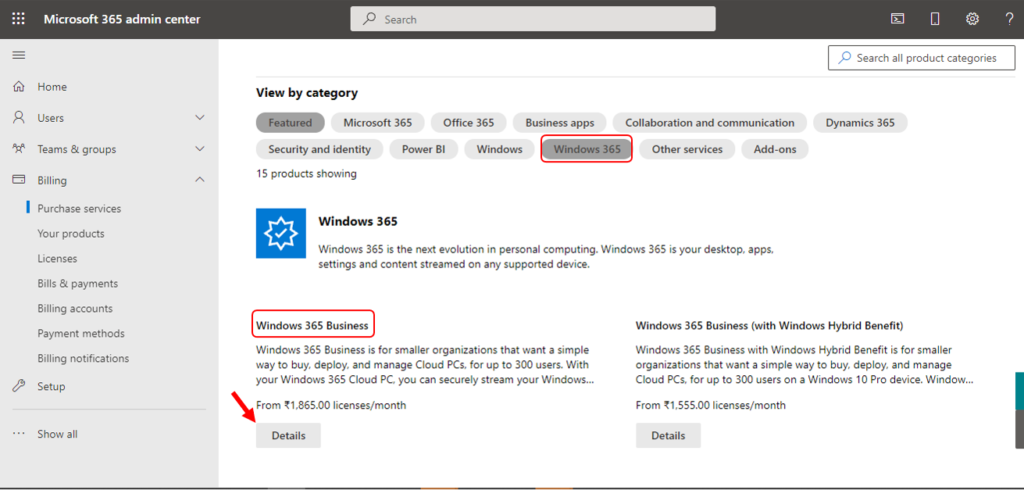
Task: Select the Add-ons category
Action: point(775,149)
